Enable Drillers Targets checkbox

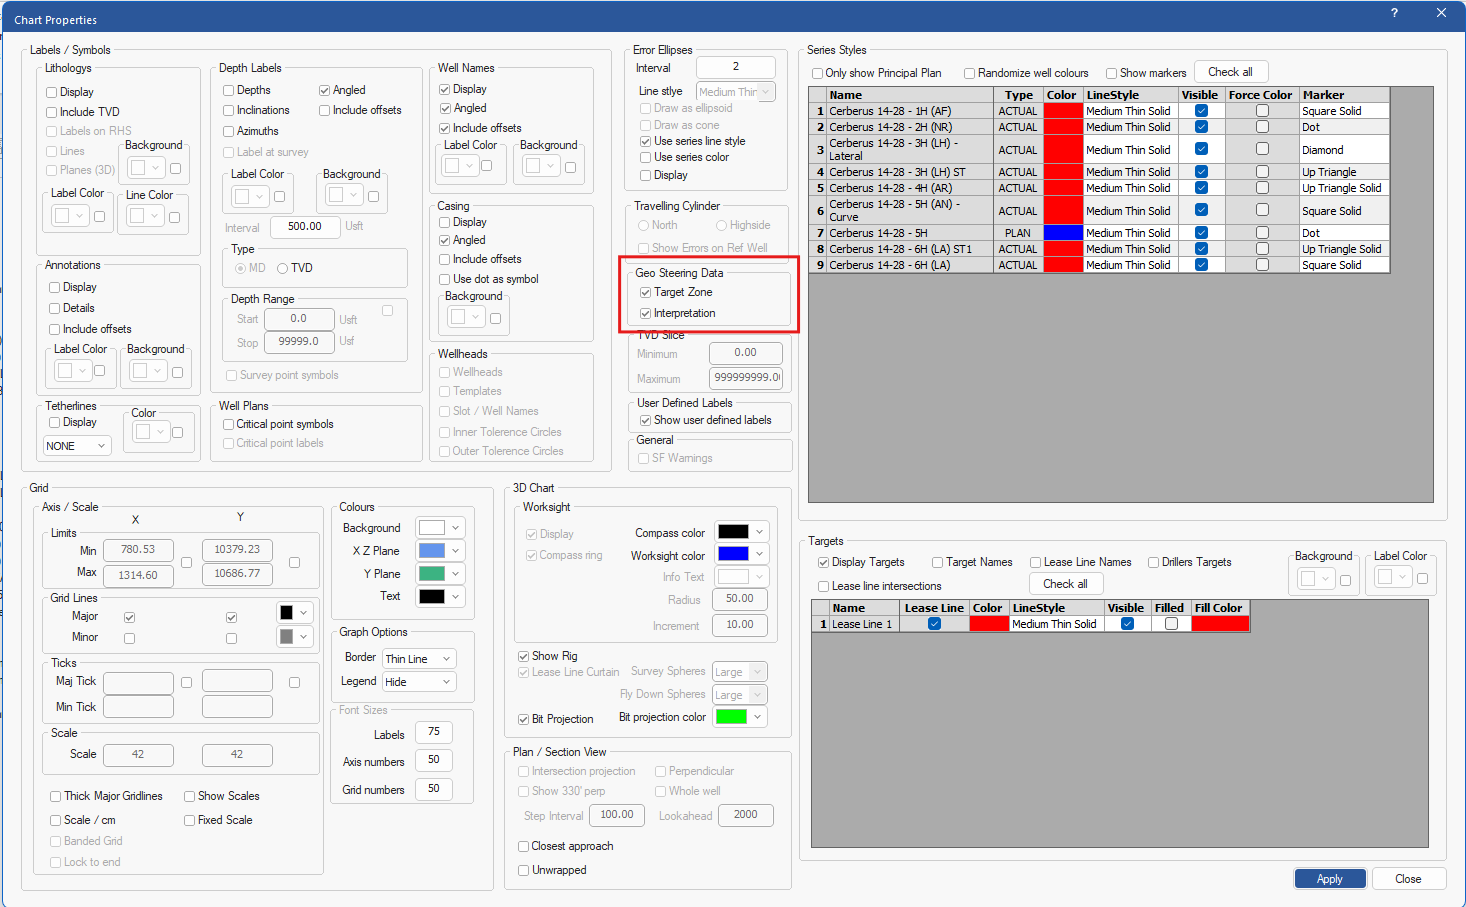click(1154, 563)
